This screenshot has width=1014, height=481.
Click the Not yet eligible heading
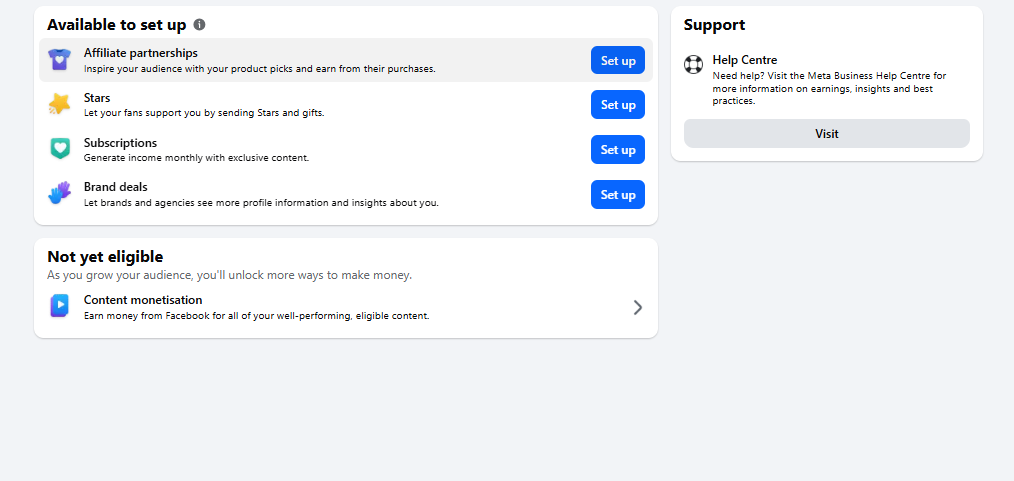105,257
